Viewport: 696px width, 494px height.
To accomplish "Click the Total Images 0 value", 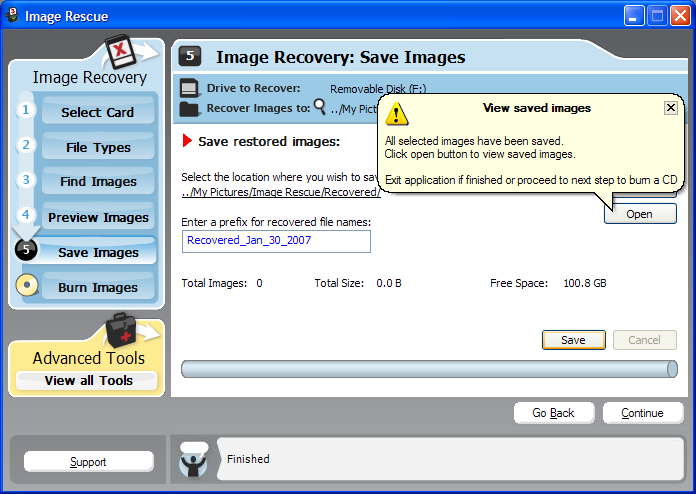I will coord(259,283).
